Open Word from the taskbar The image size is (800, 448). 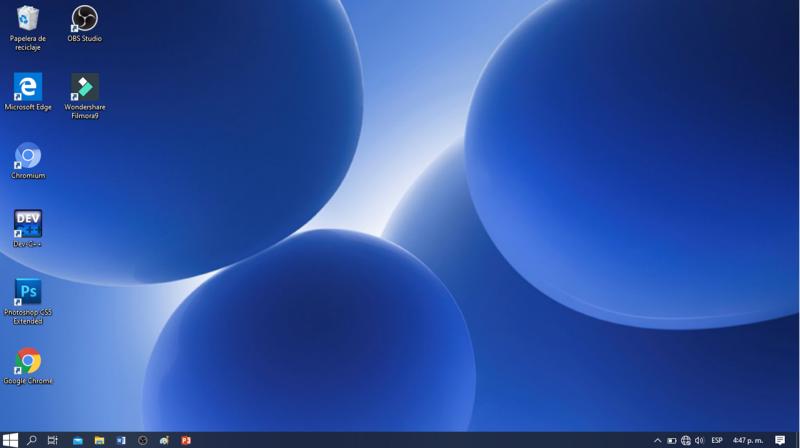click(x=121, y=440)
